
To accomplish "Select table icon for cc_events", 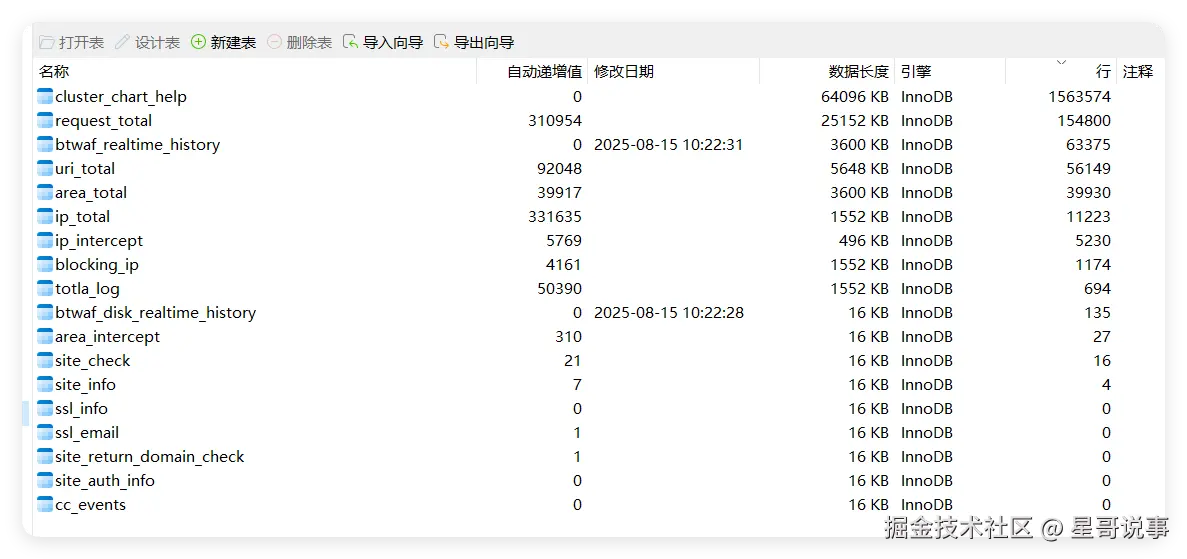I will pos(45,504).
